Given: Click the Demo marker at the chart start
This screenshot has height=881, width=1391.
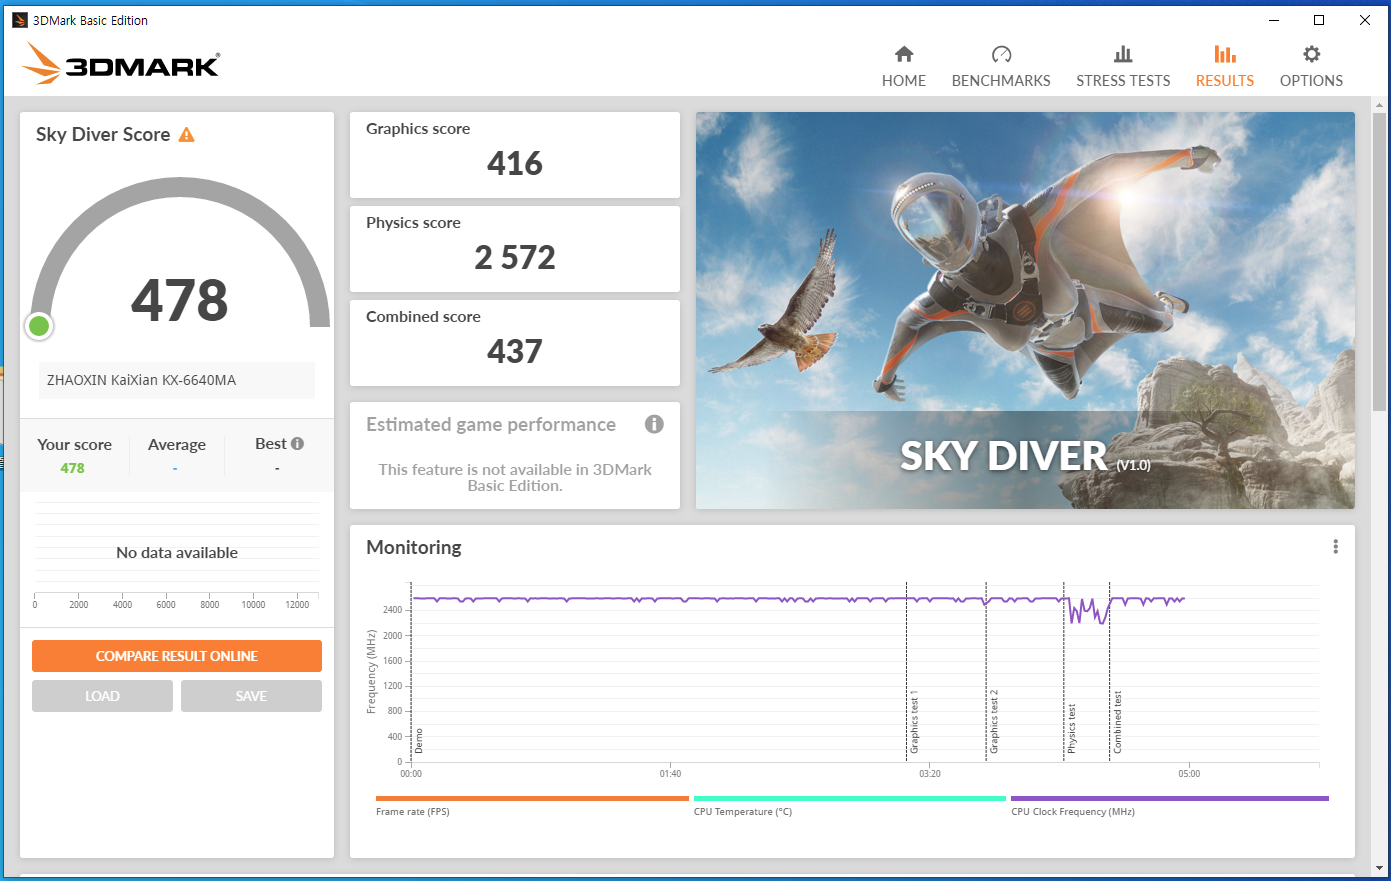Looking at the screenshot, I should pos(419,741).
